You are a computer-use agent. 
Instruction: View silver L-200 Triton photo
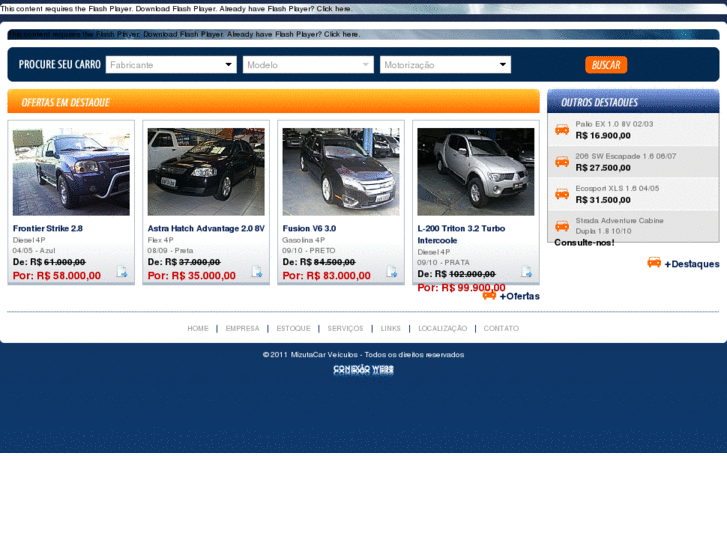(476, 172)
